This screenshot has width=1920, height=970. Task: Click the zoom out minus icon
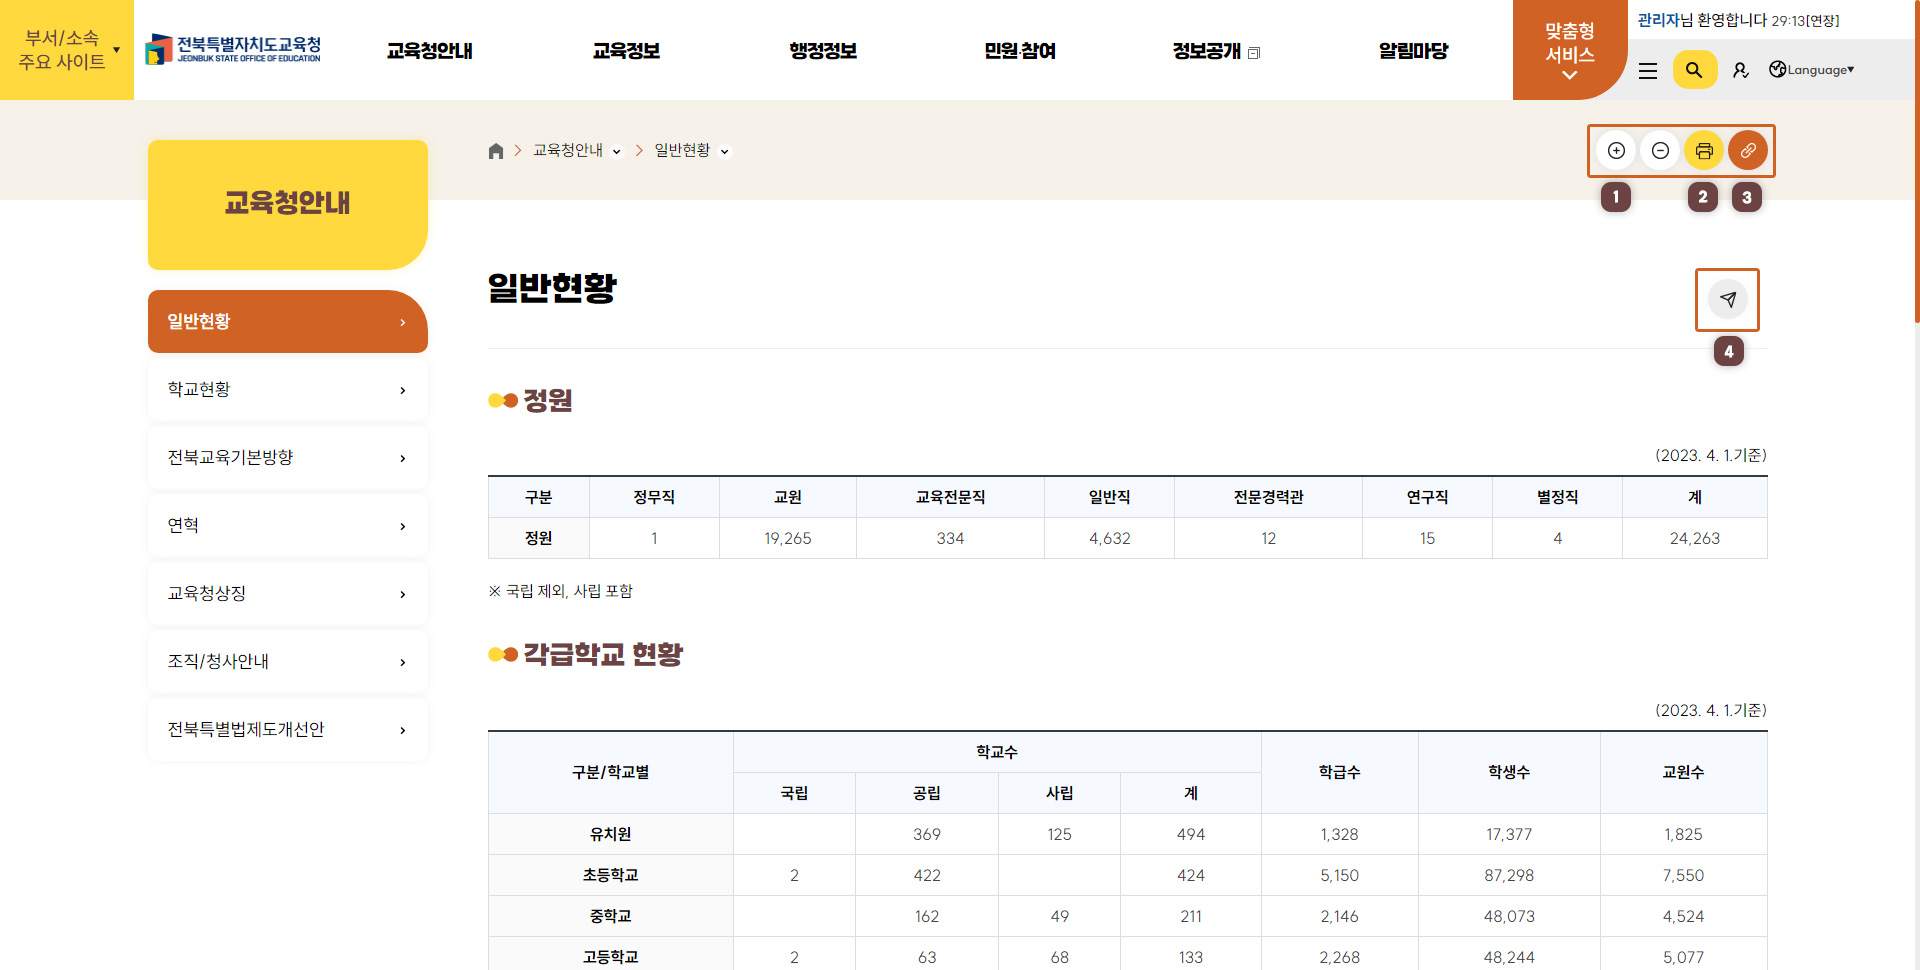1660,151
